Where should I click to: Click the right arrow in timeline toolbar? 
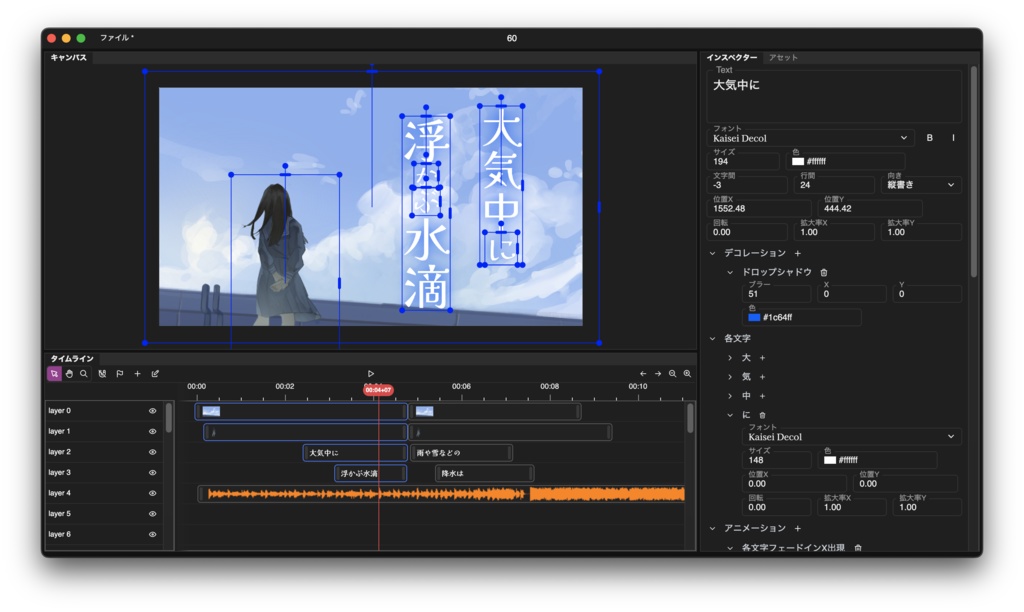(658, 374)
